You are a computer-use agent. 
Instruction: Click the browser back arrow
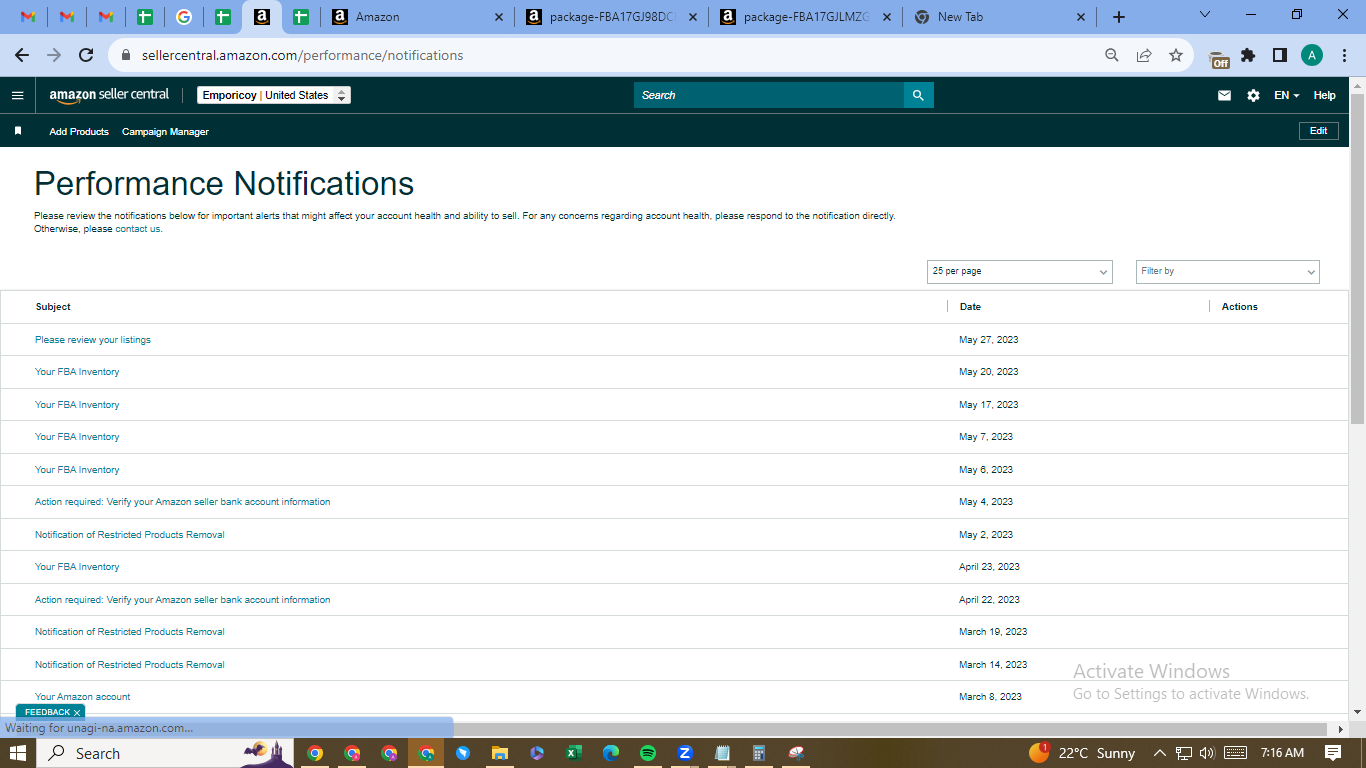click(22, 55)
